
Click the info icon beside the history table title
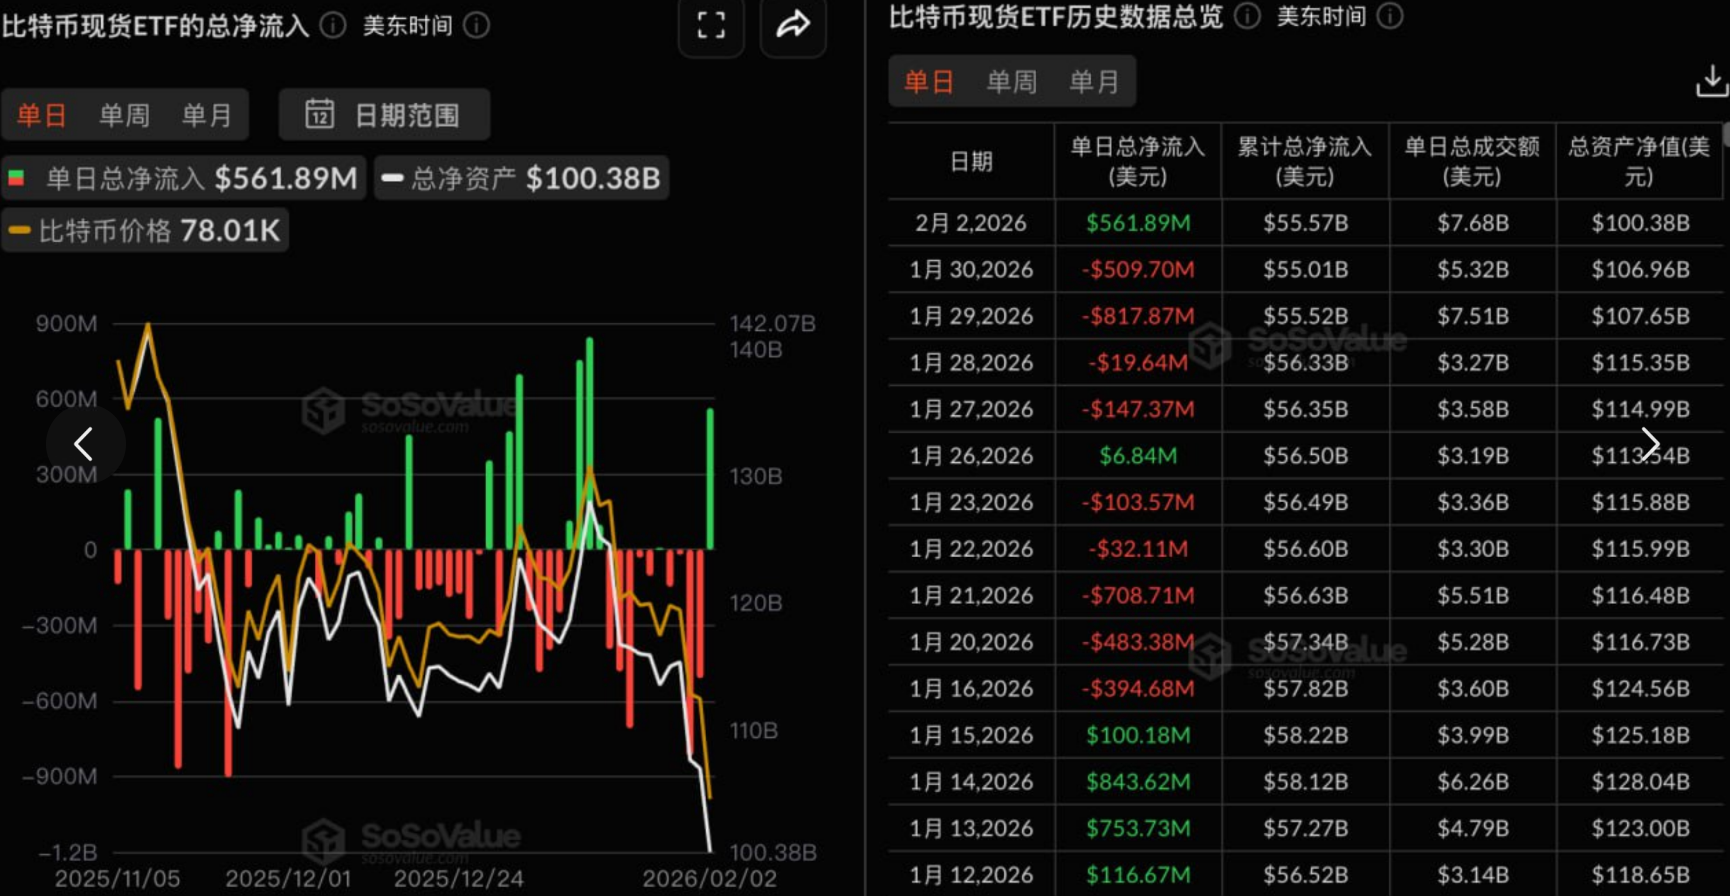pyautogui.click(x=1247, y=16)
